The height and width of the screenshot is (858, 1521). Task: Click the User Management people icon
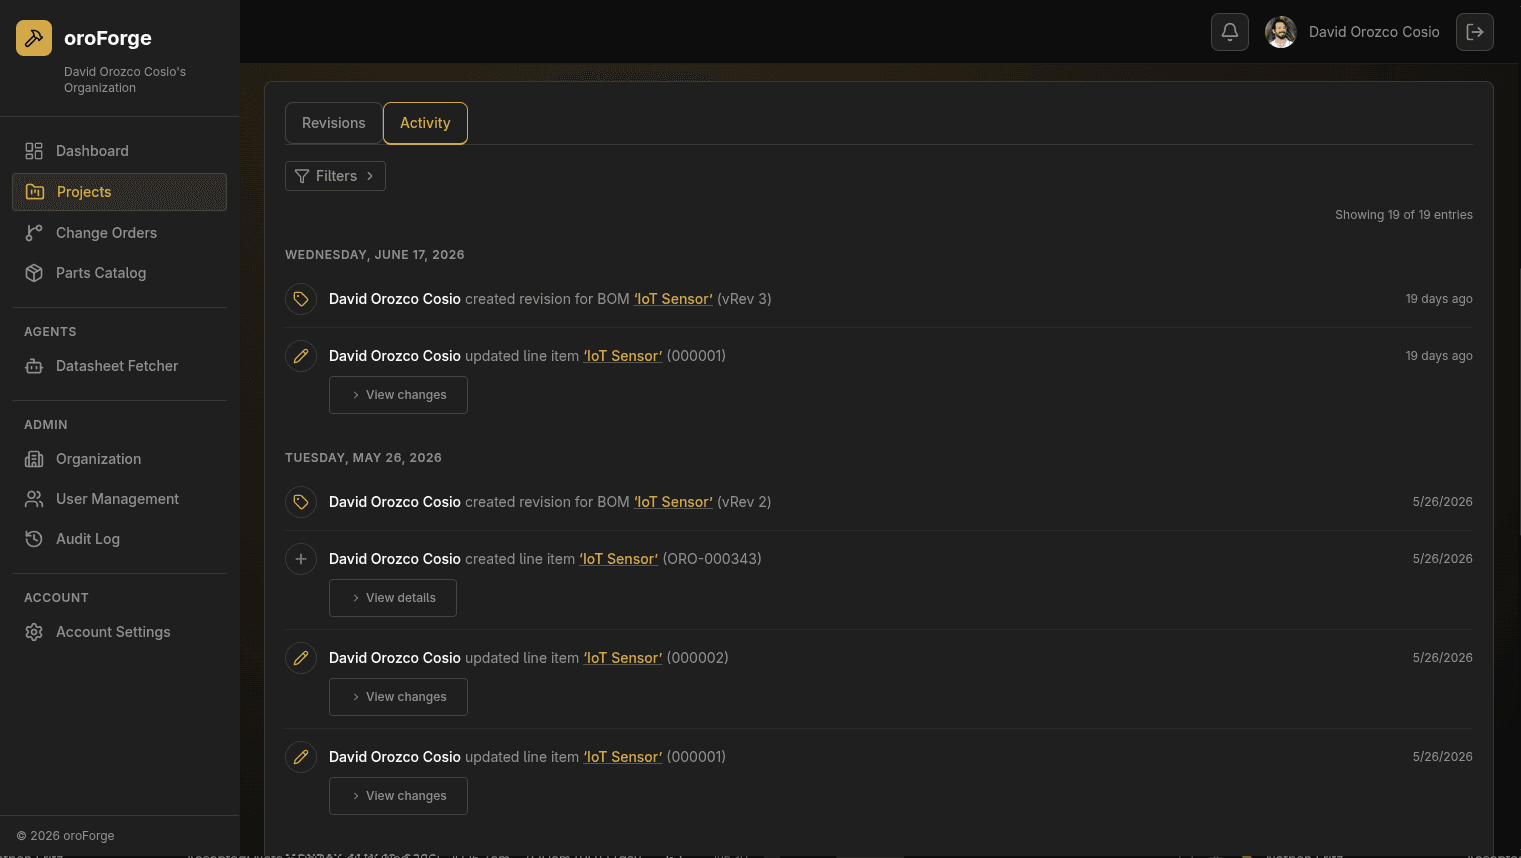tap(34, 499)
